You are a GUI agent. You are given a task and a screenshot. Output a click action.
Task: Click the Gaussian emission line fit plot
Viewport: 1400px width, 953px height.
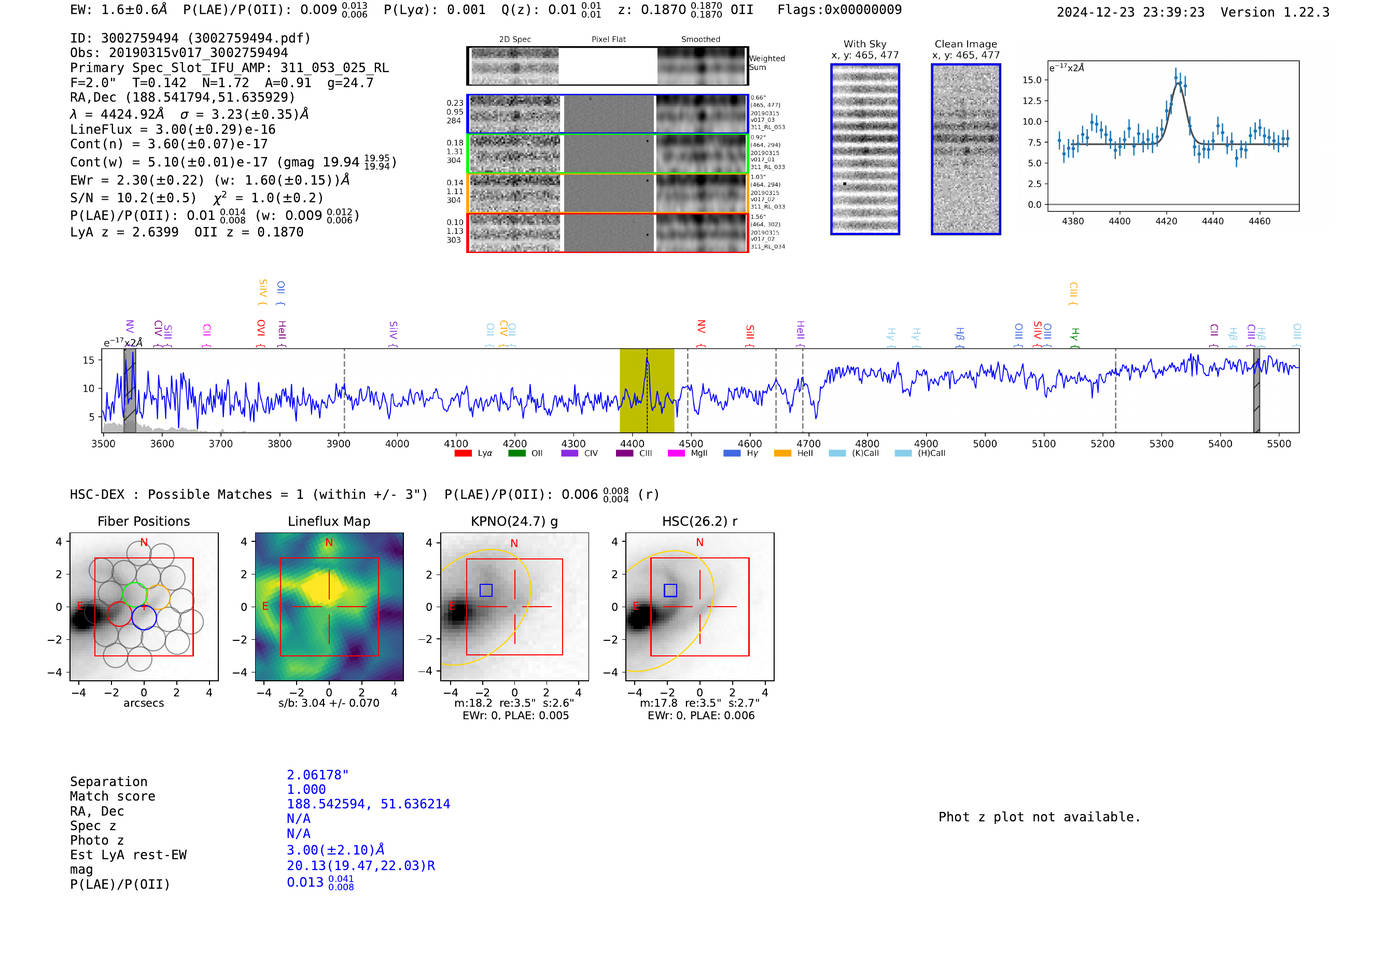coord(1173,136)
